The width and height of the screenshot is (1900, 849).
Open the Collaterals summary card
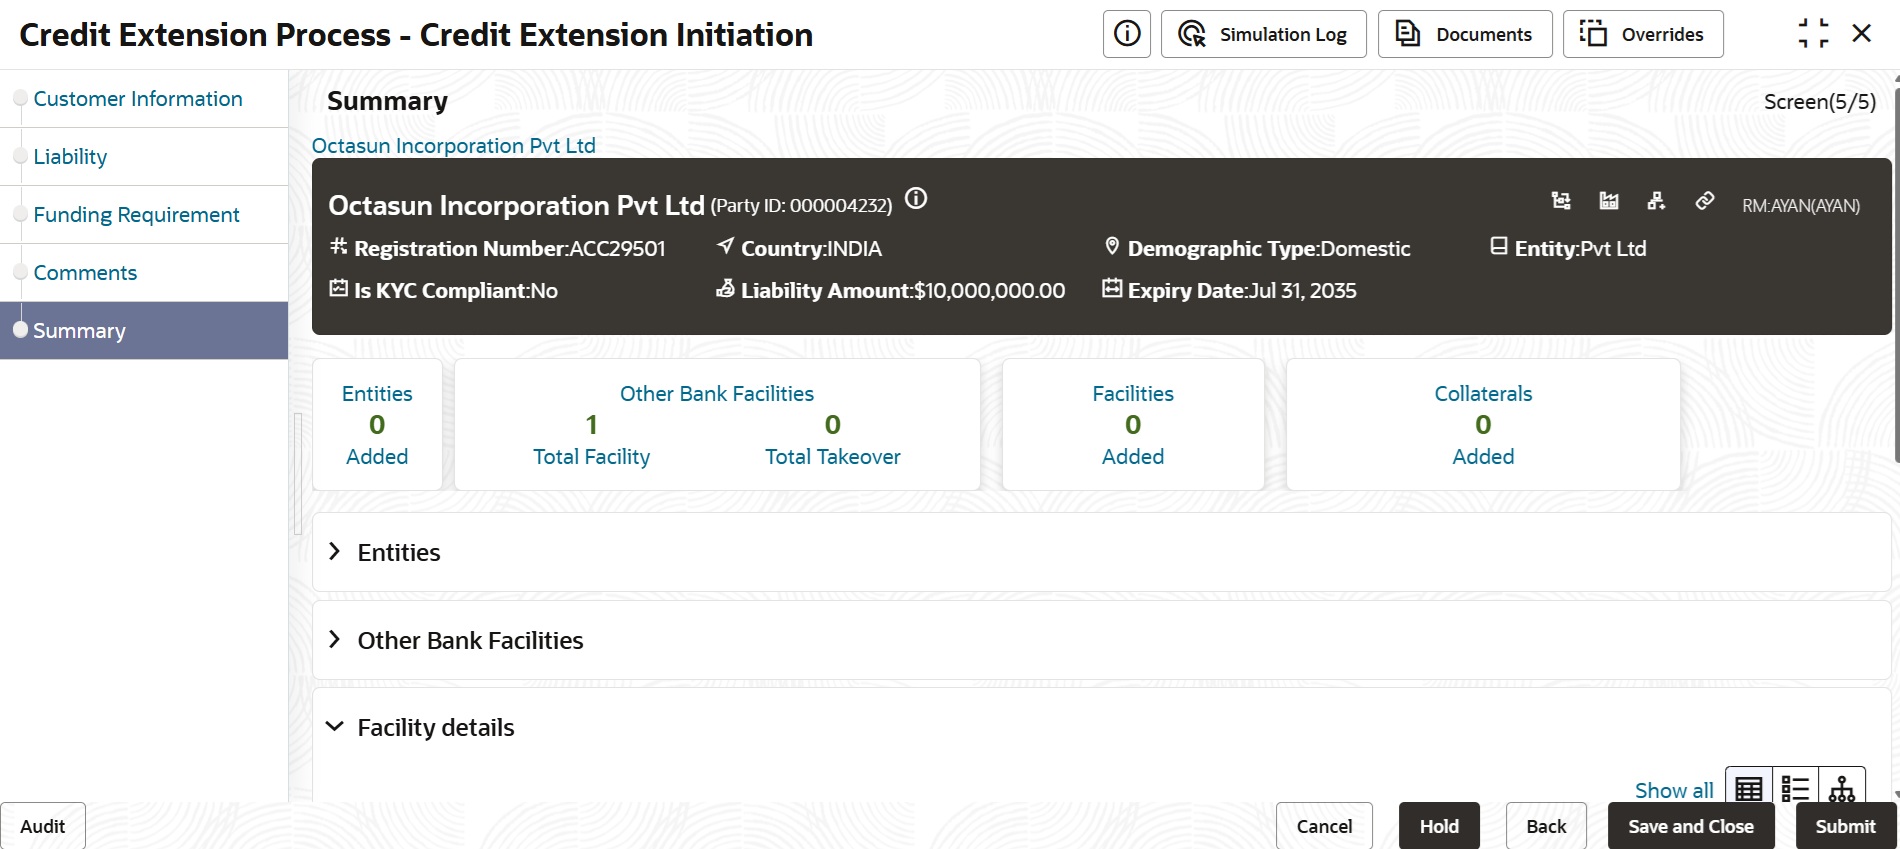point(1483,425)
